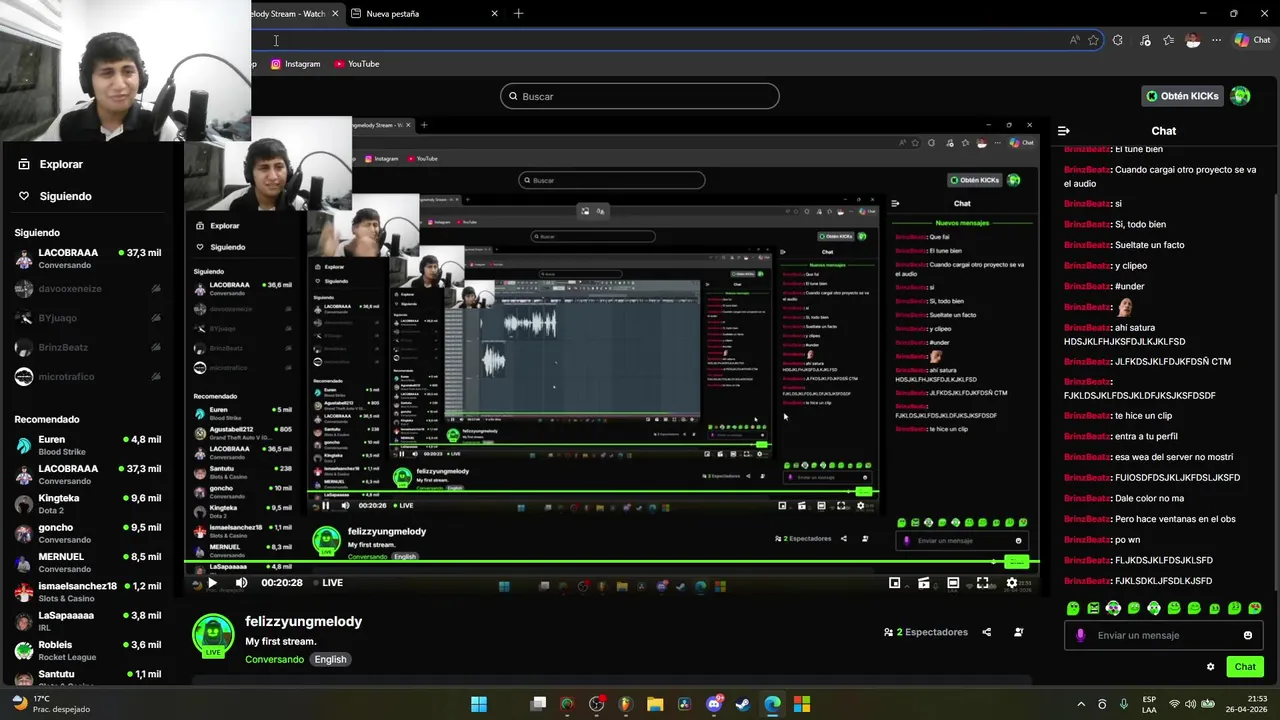Share the stream via share icon
Screen dimensions: 1280x720
[x=987, y=632]
